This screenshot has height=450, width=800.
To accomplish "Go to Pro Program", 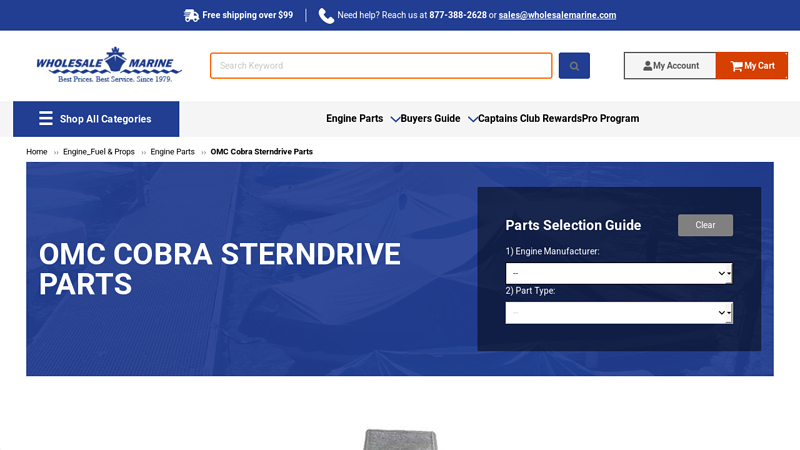I will click(610, 118).
